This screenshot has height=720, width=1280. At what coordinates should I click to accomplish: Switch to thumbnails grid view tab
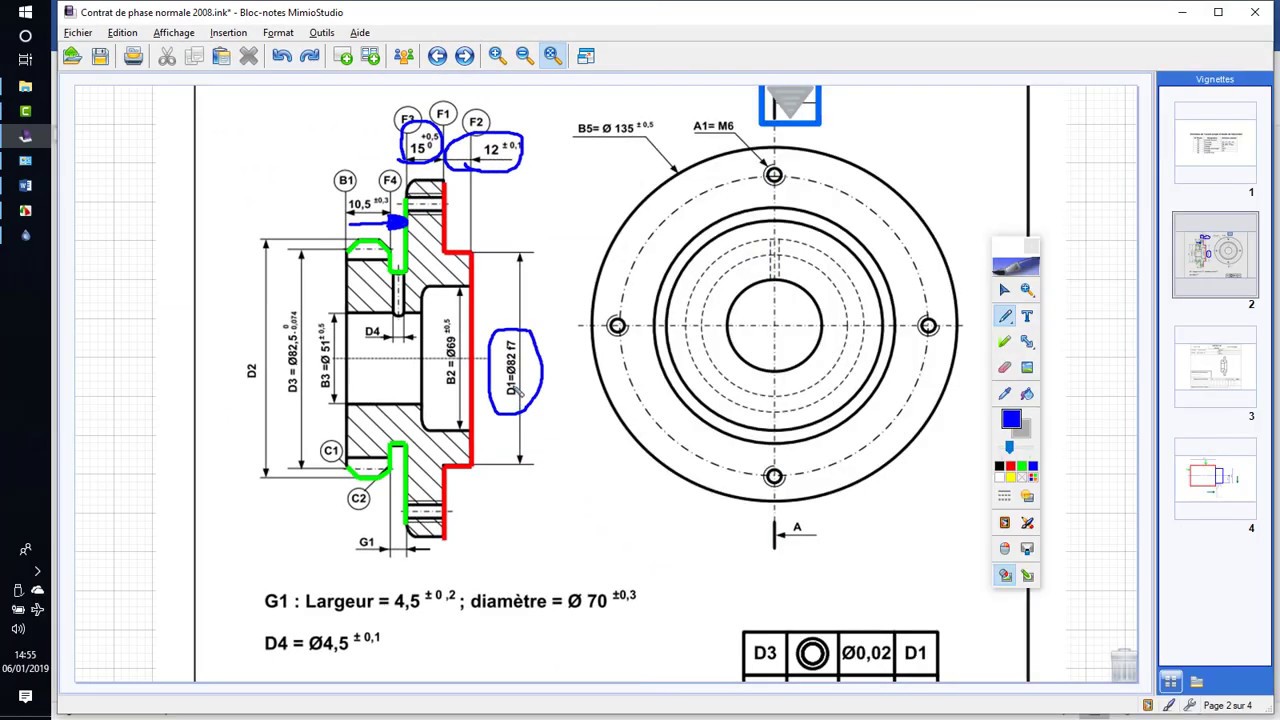[1171, 682]
